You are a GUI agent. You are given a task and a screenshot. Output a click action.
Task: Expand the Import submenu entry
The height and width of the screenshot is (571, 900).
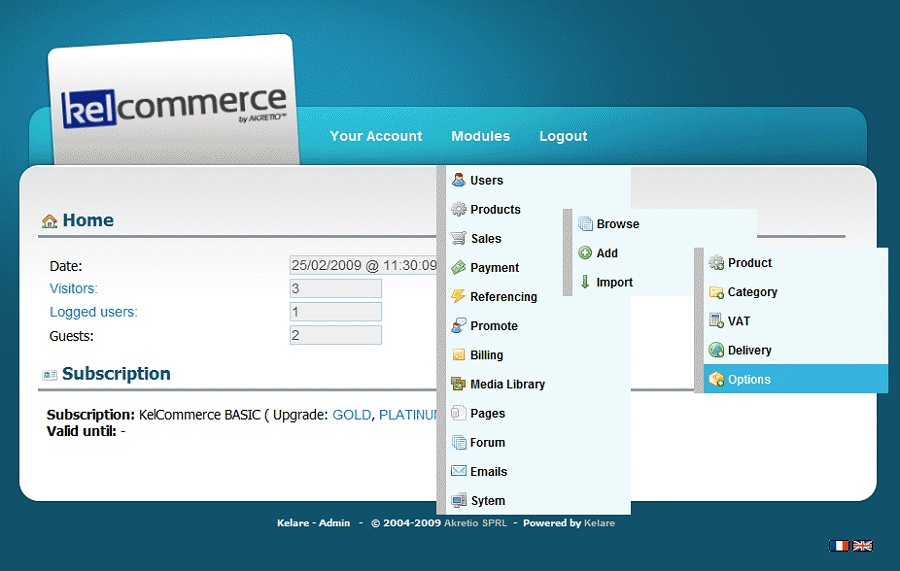(x=614, y=282)
